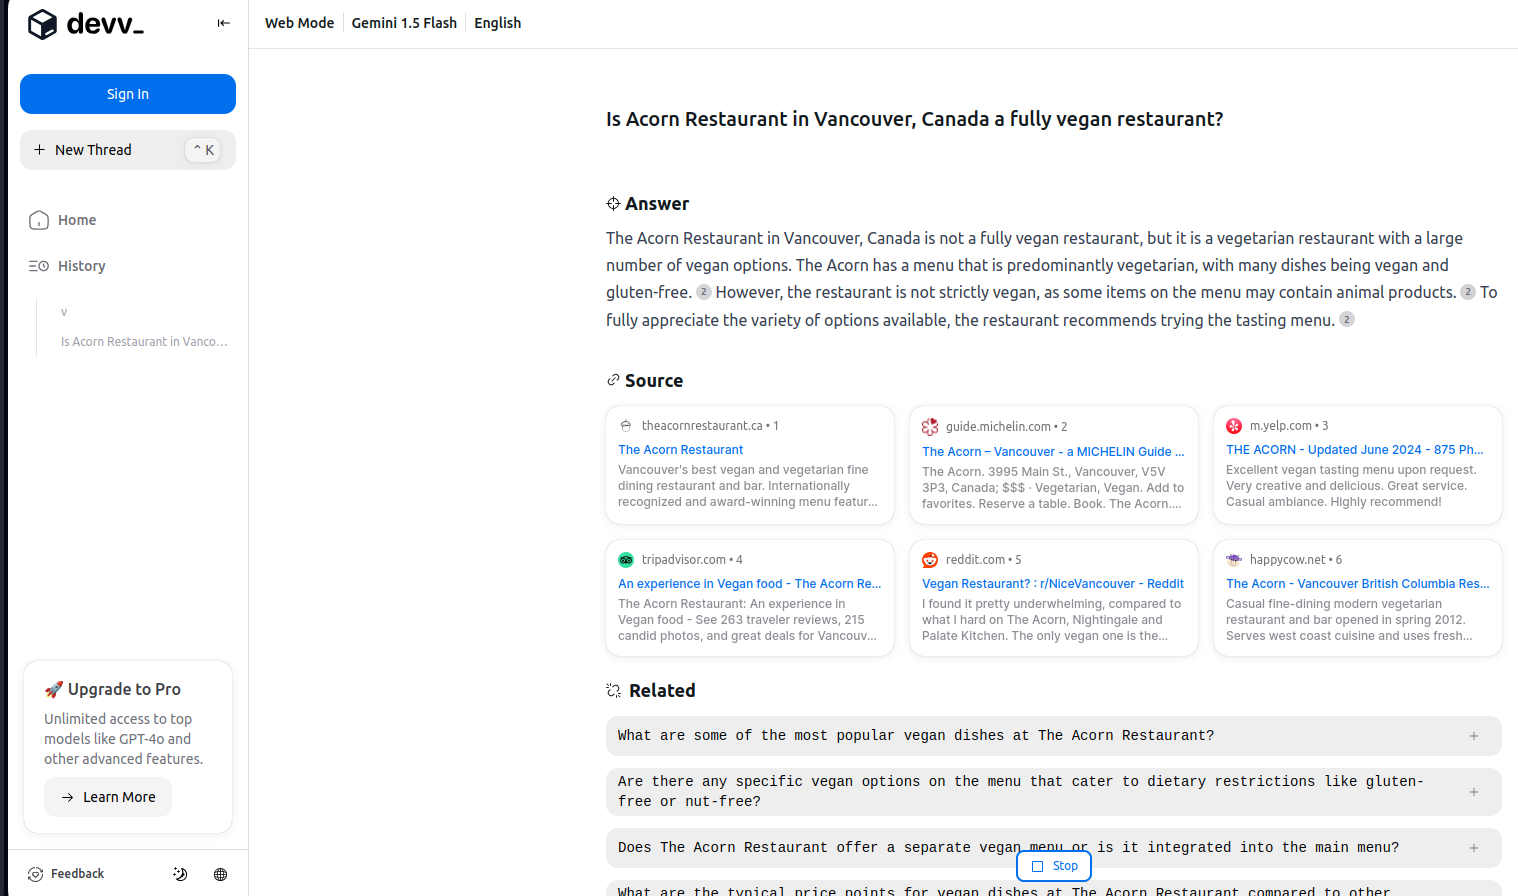
Task: Click the Sign In button
Action: click(x=128, y=94)
